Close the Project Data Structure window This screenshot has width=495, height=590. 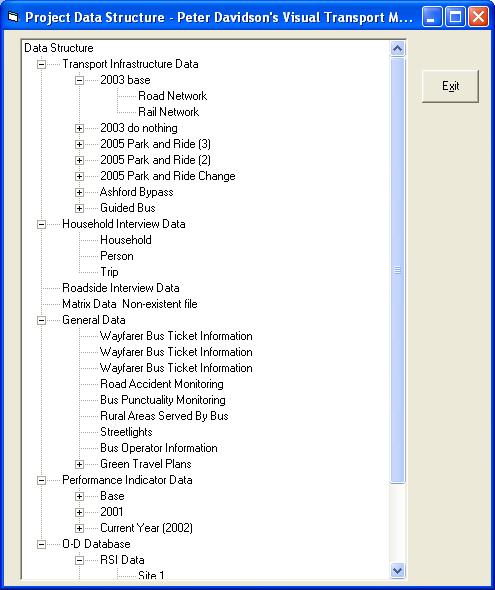click(x=478, y=17)
